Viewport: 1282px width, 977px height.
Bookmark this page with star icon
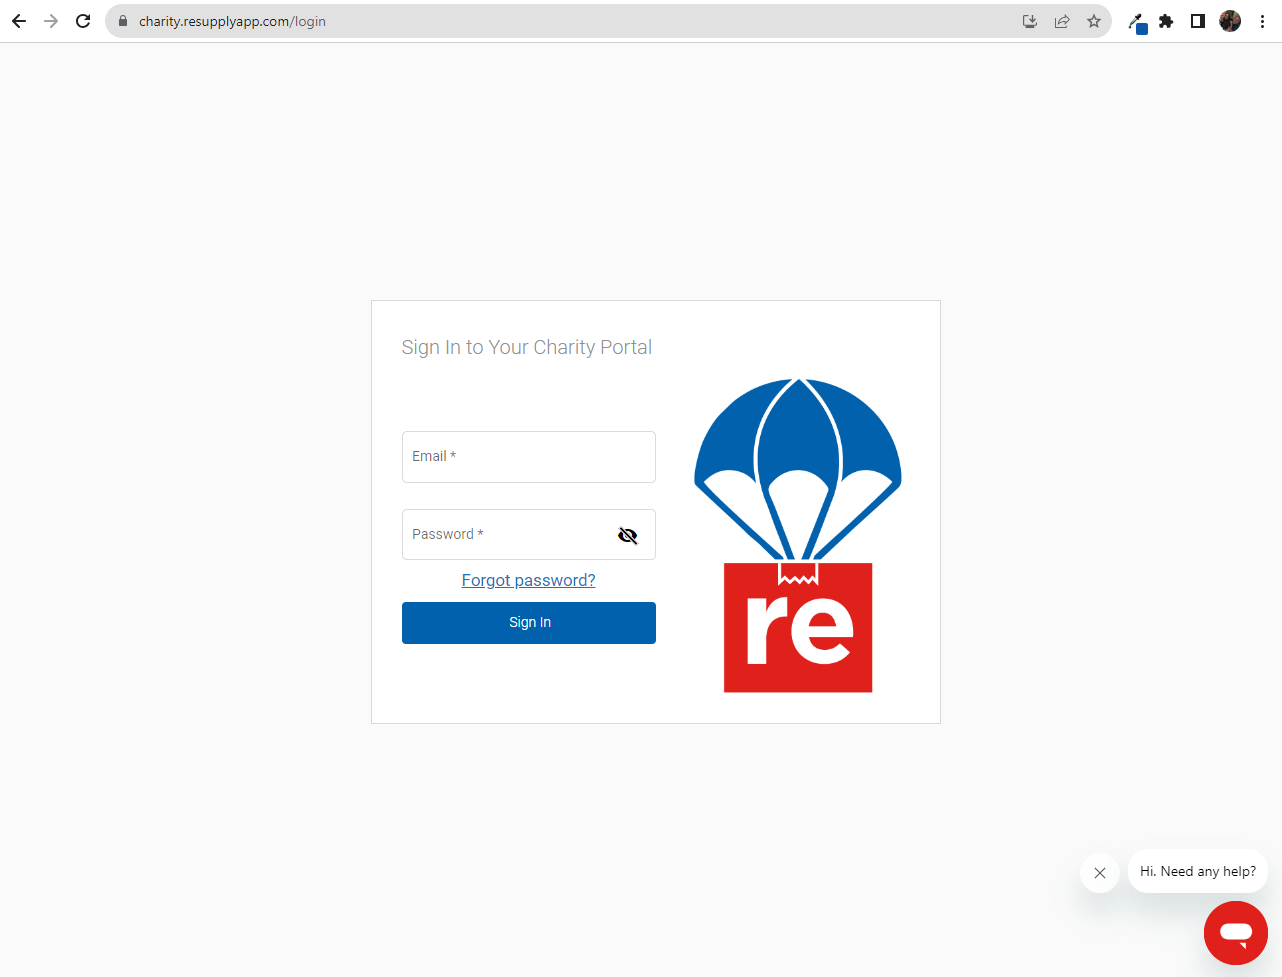click(x=1094, y=21)
